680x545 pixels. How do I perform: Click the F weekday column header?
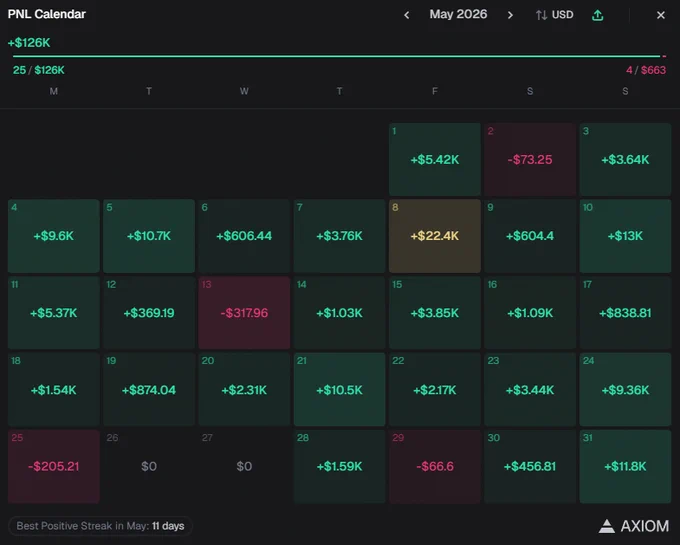[x=435, y=91]
